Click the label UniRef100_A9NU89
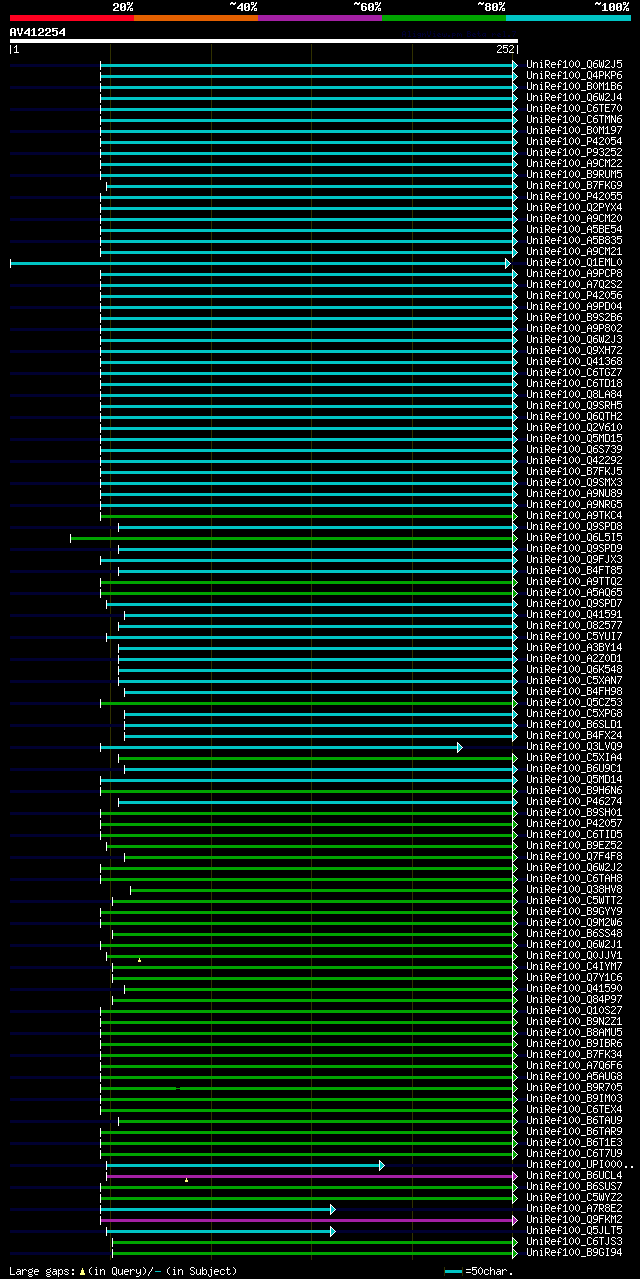This screenshot has height=1279, width=640. 574,493
